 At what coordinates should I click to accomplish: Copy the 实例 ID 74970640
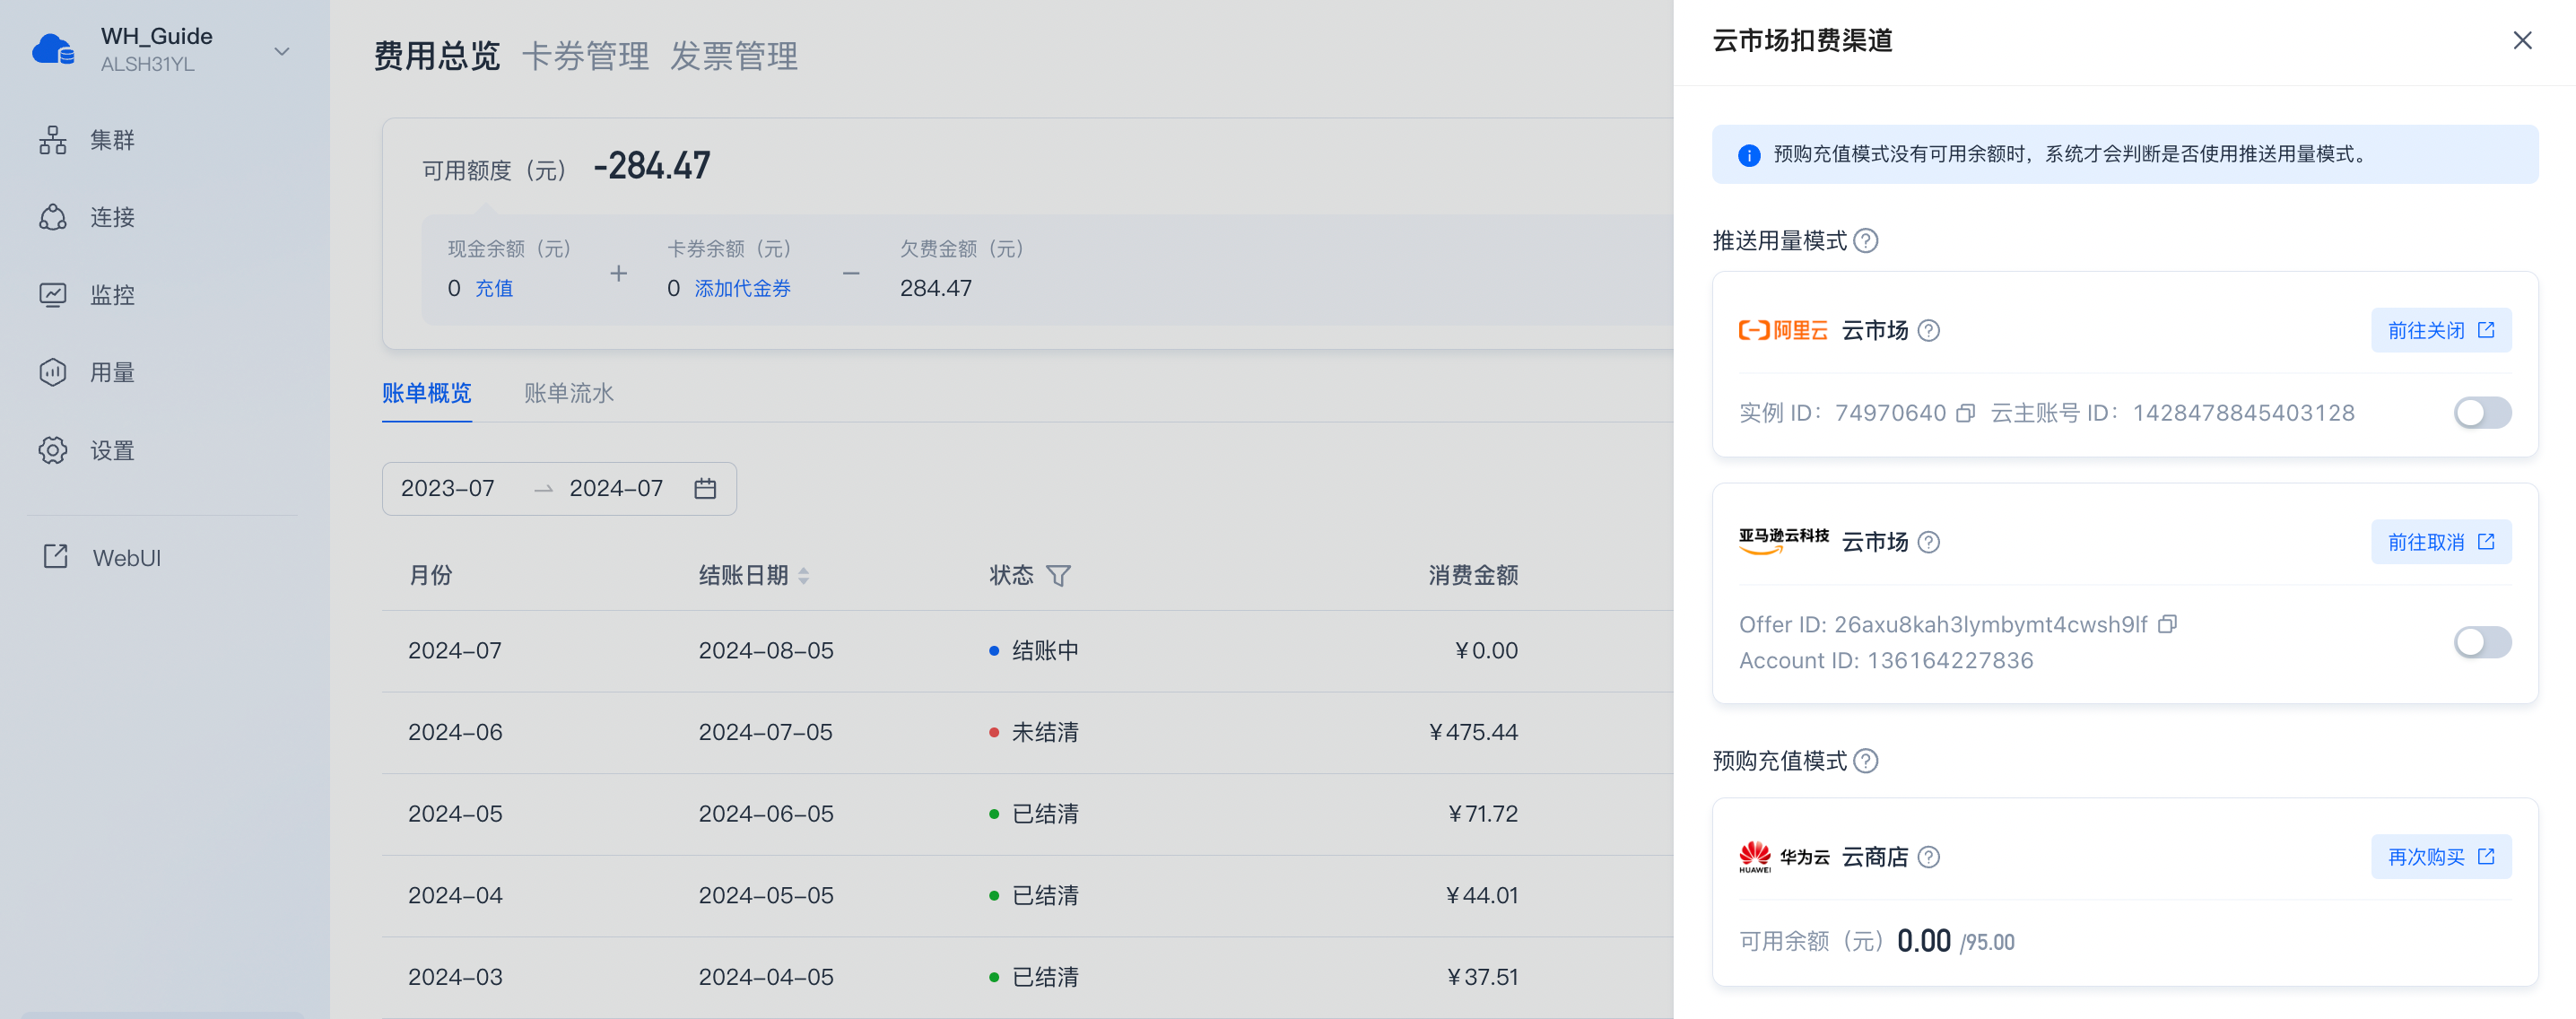(x=1965, y=413)
